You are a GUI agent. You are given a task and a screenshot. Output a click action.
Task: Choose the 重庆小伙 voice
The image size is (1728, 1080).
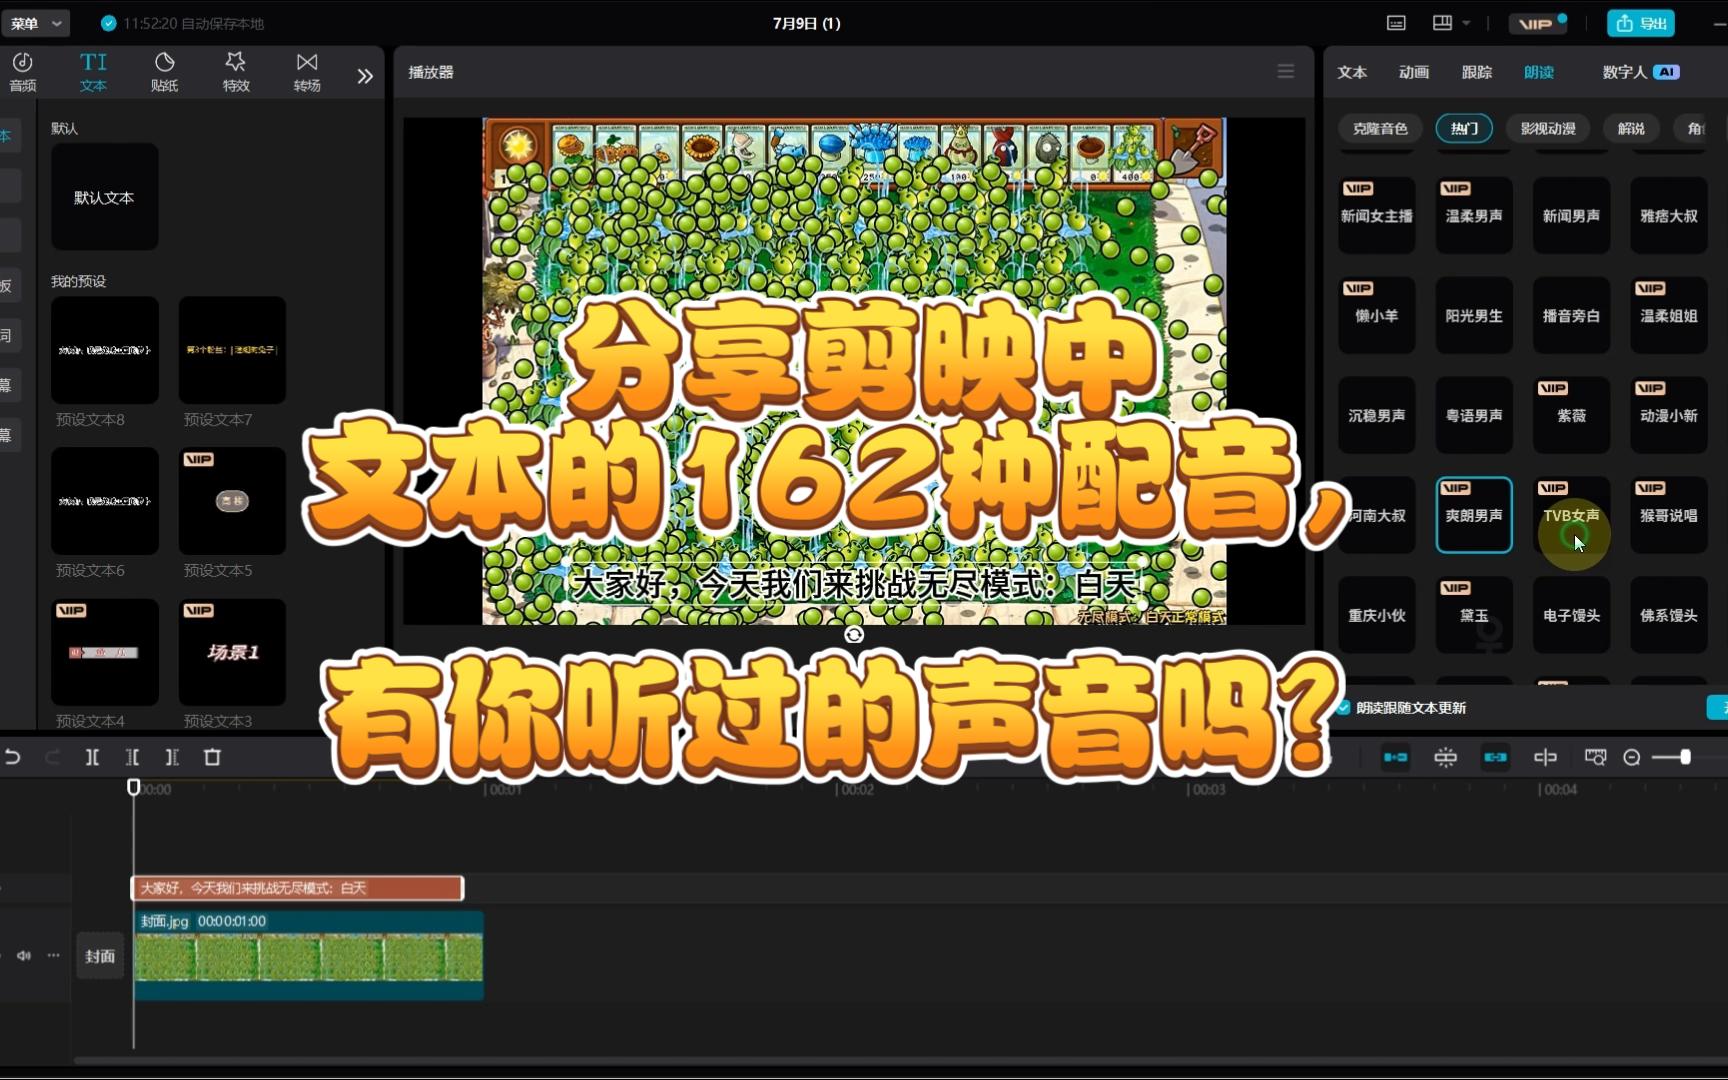click(1377, 615)
